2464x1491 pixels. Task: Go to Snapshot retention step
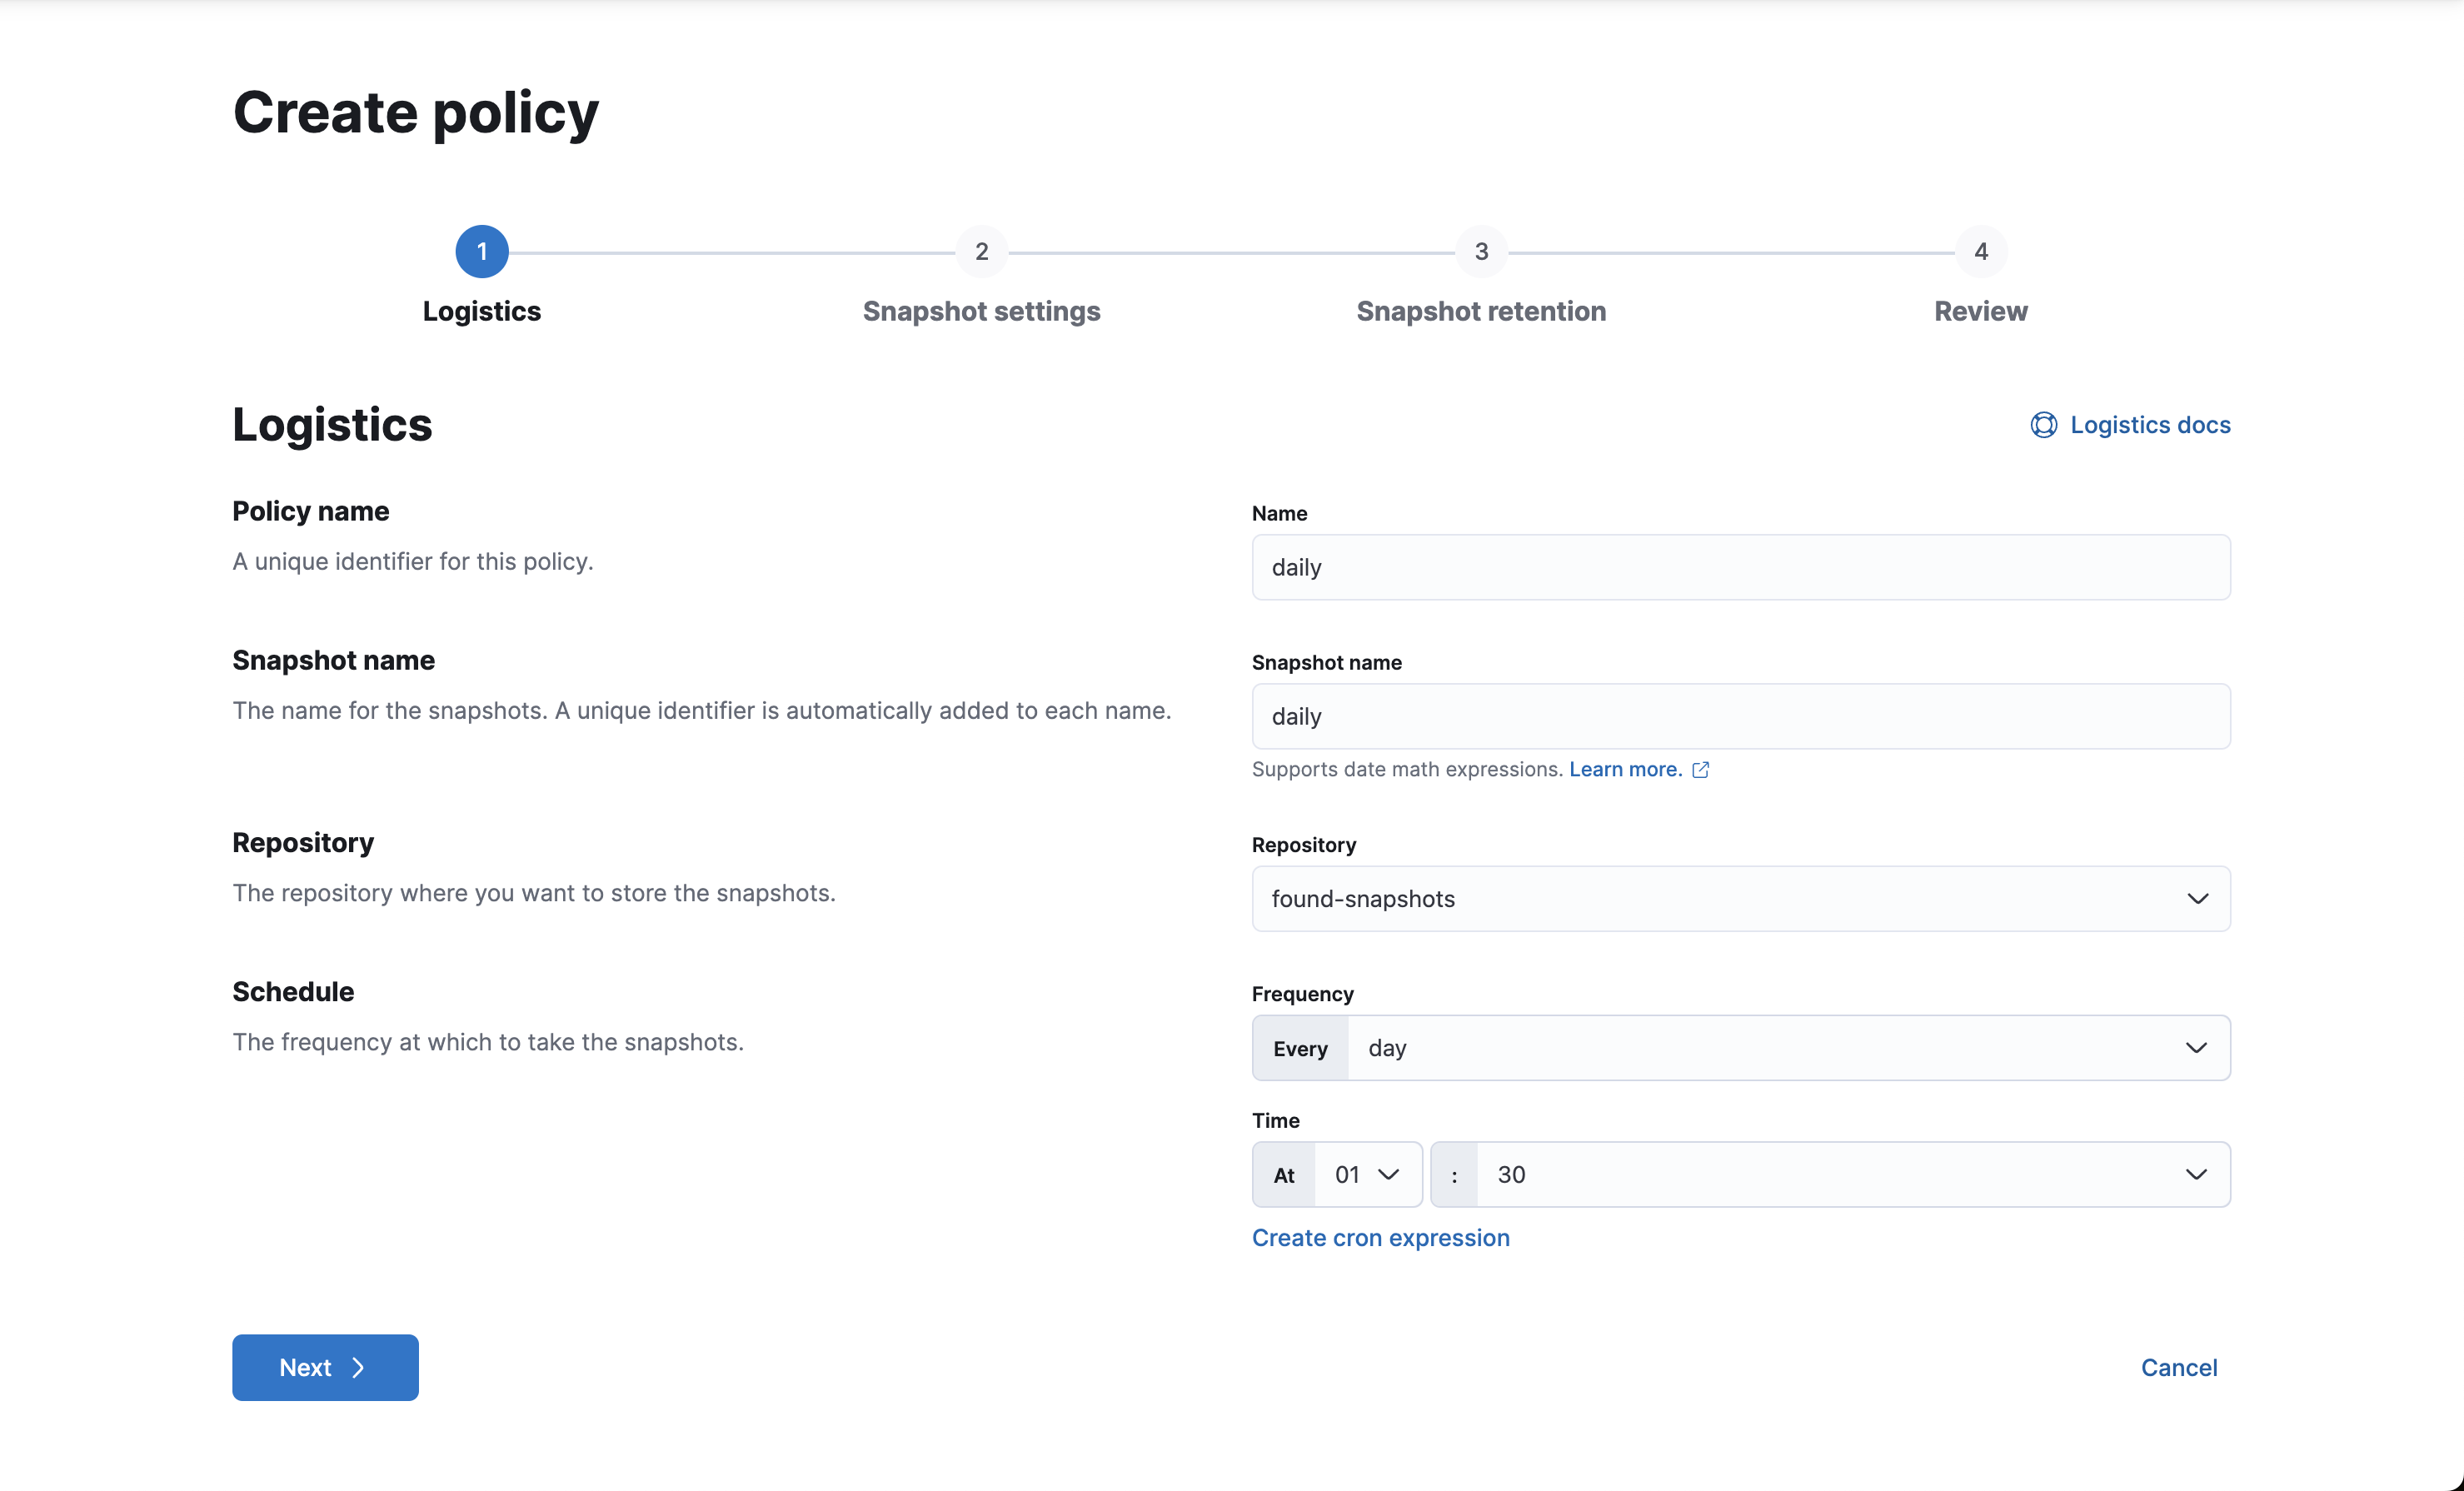click(1481, 312)
